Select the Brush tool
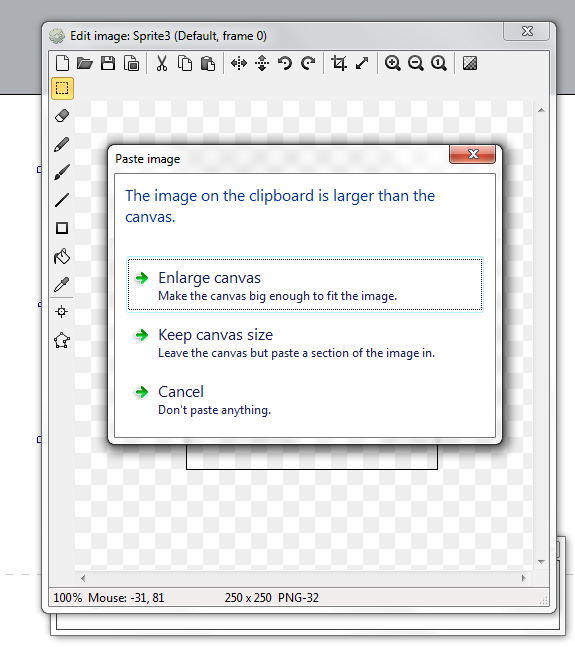The width and height of the screenshot is (575, 647). pyautogui.click(x=62, y=172)
